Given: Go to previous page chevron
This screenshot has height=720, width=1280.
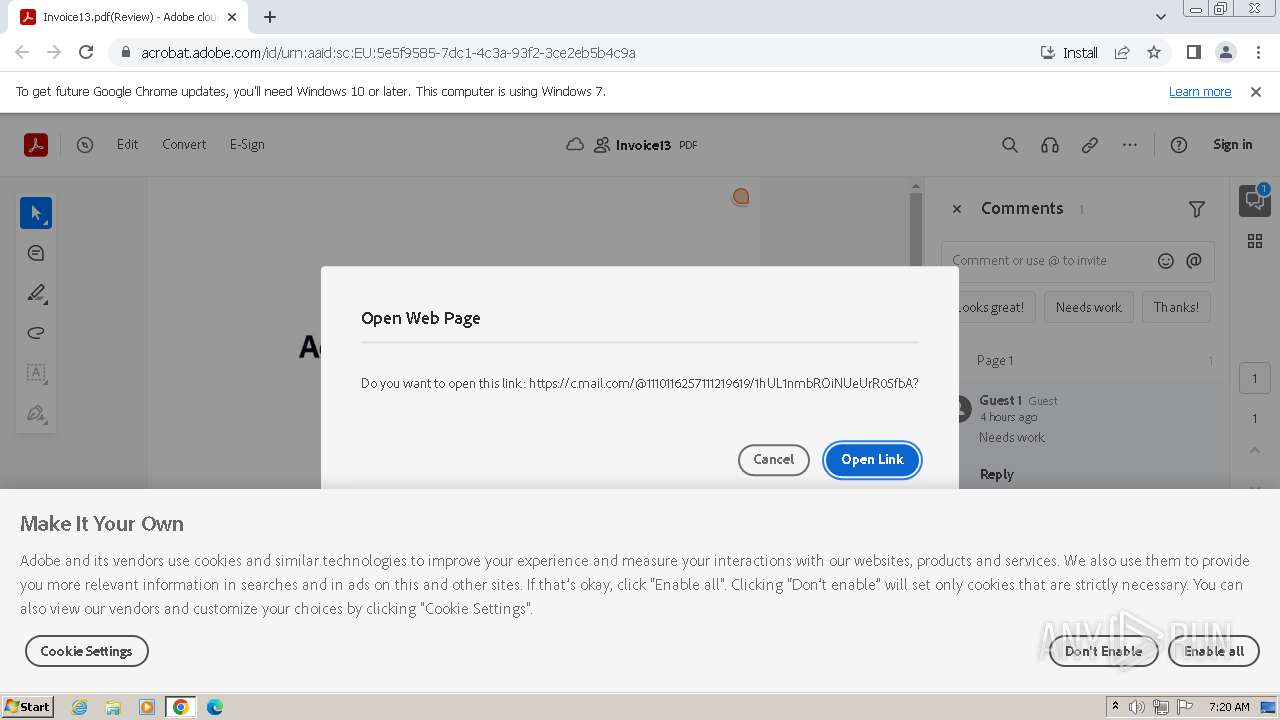Looking at the screenshot, I should coord(1255,451).
